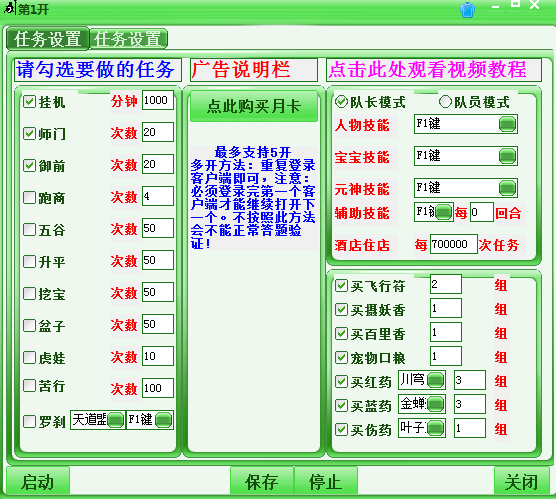Select the first 任务设置 tab
This screenshot has width=556, height=499.
pyautogui.click(x=48, y=39)
